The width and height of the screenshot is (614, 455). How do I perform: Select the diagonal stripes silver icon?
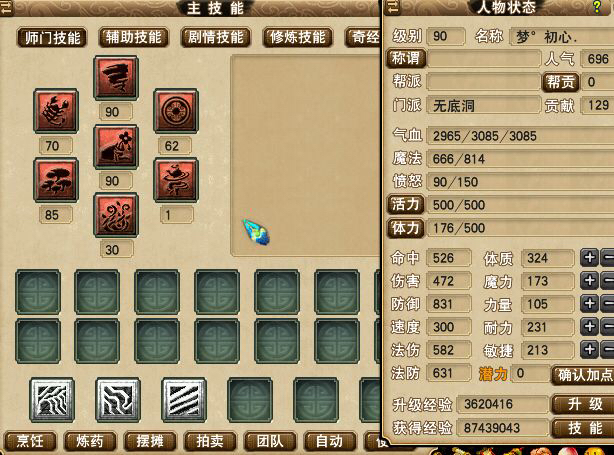(184, 400)
